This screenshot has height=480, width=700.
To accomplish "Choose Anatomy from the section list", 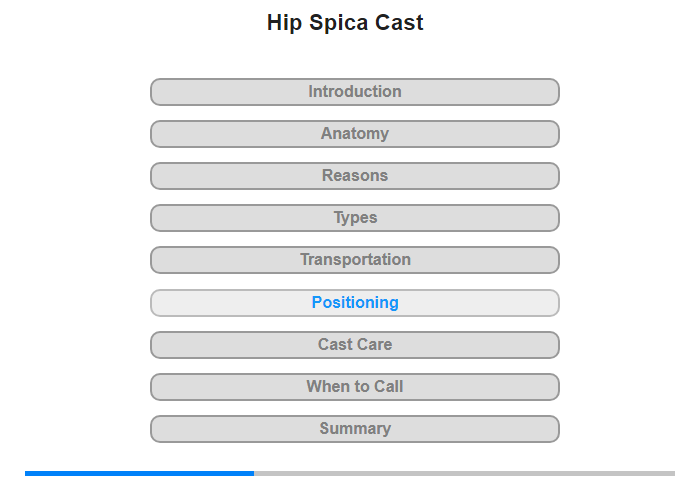I will 354,134.
